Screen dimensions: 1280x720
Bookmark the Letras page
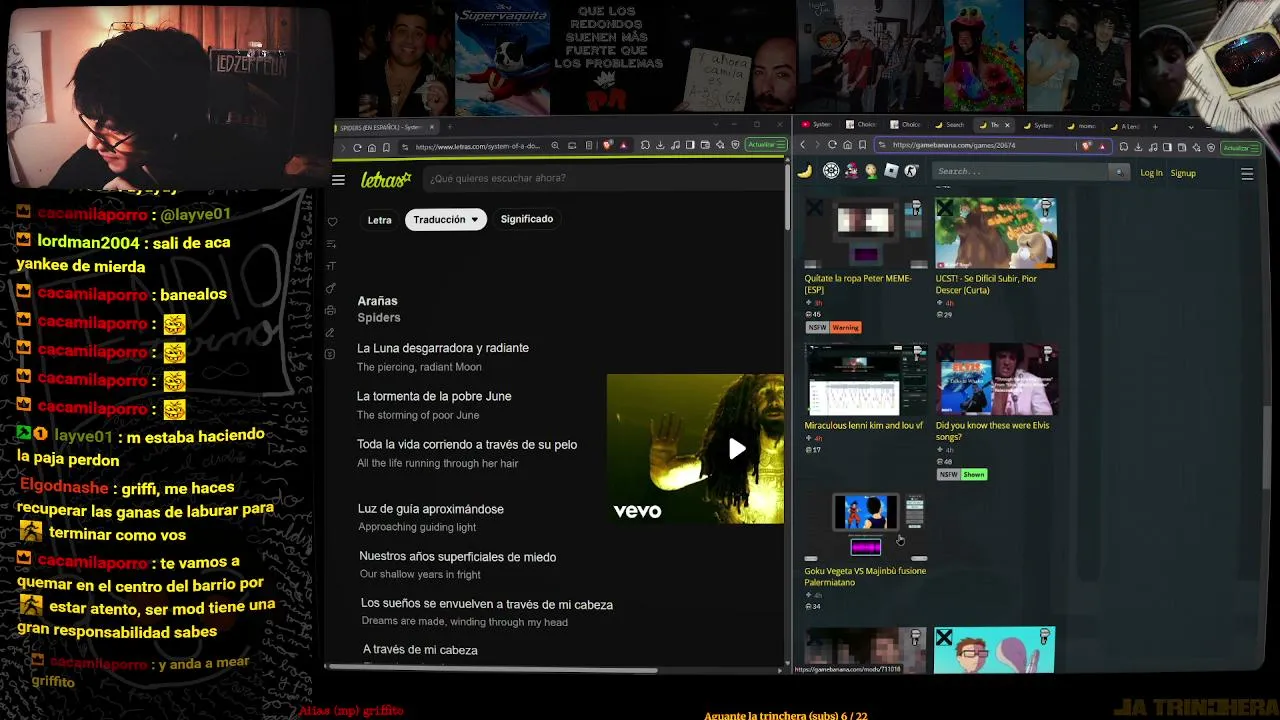point(386,147)
